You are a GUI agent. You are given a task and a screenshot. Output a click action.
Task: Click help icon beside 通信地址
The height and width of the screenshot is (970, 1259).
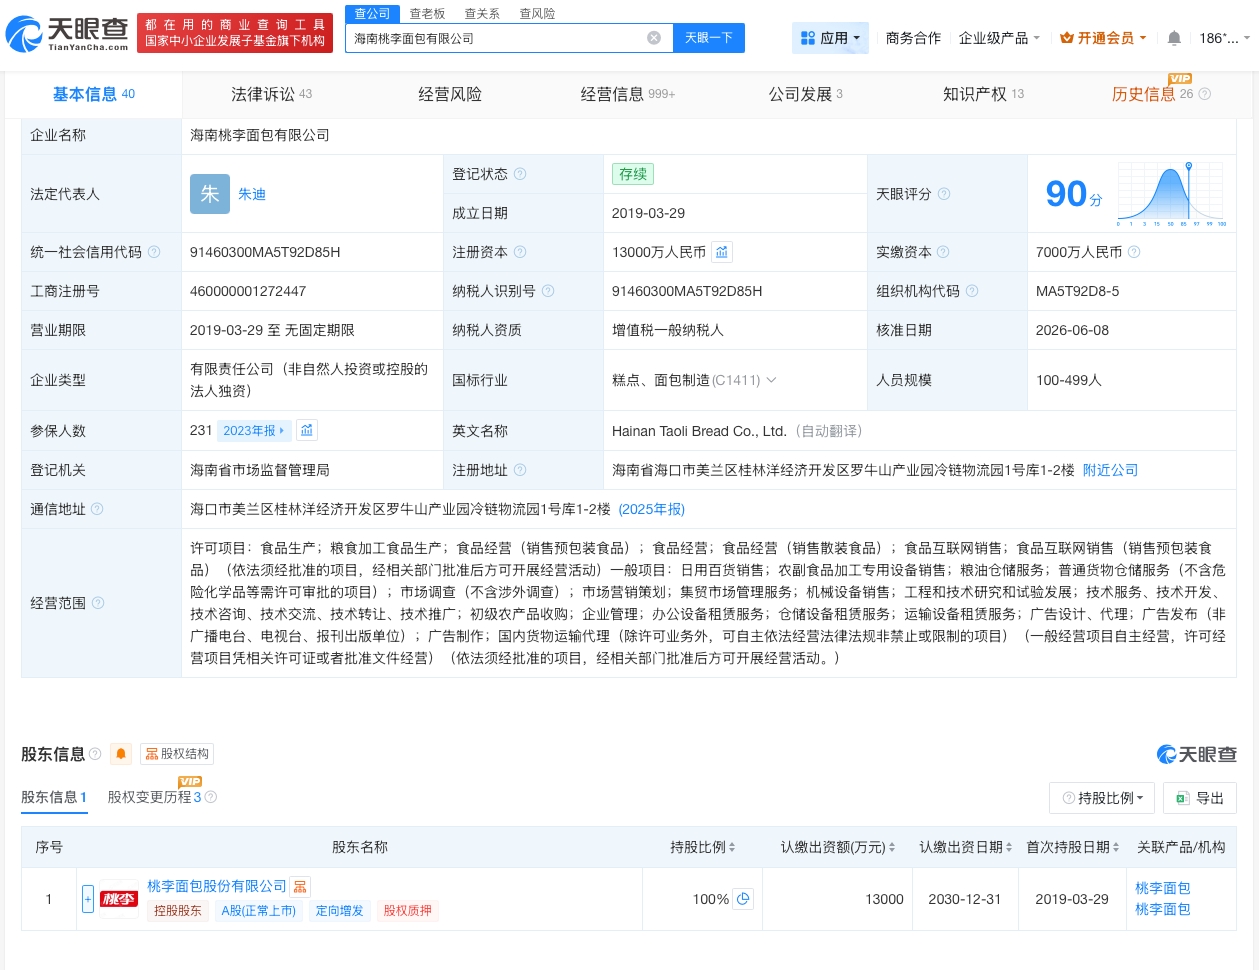[97, 509]
